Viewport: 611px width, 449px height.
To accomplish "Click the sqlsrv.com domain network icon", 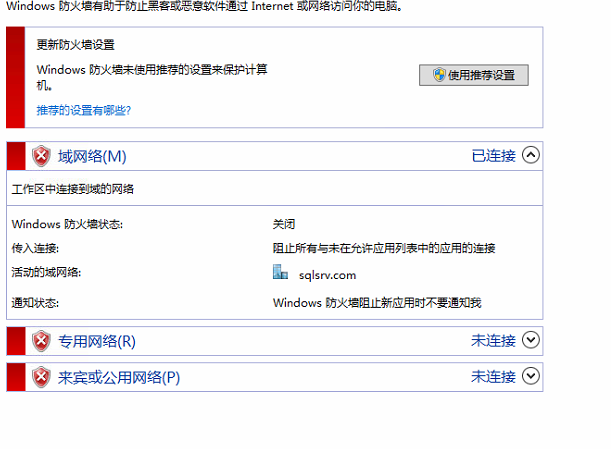I will point(280,272).
